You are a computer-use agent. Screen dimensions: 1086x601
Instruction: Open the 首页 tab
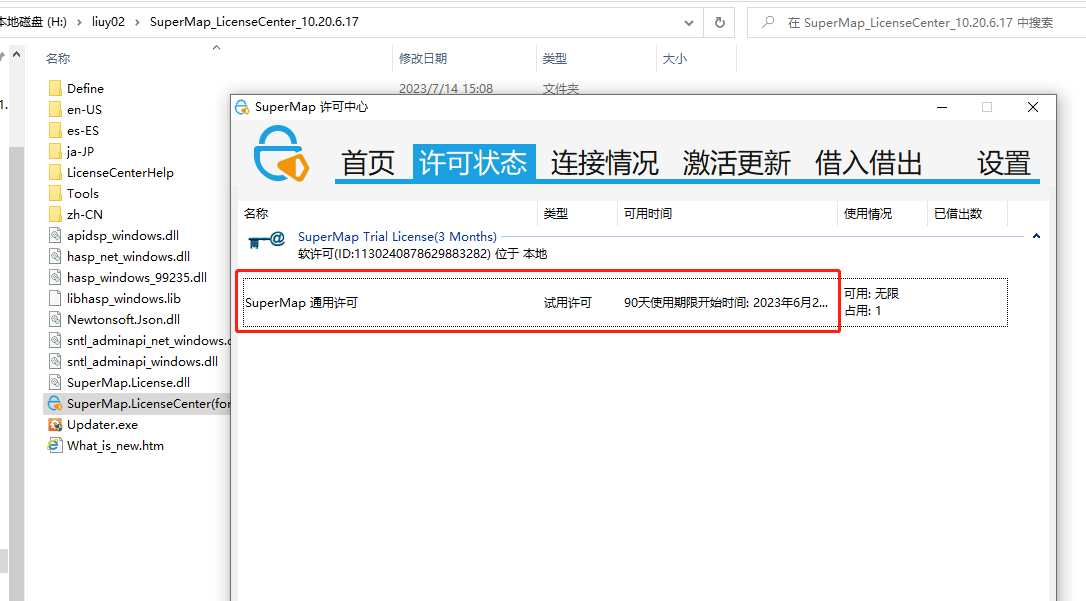point(368,163)
